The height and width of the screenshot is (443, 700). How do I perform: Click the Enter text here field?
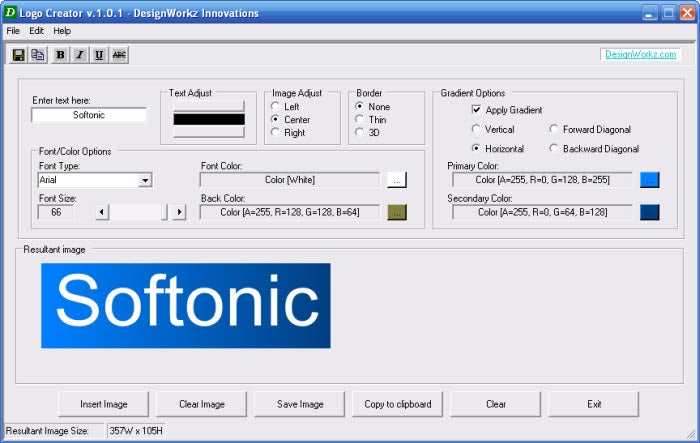click(x=89, y=115)
